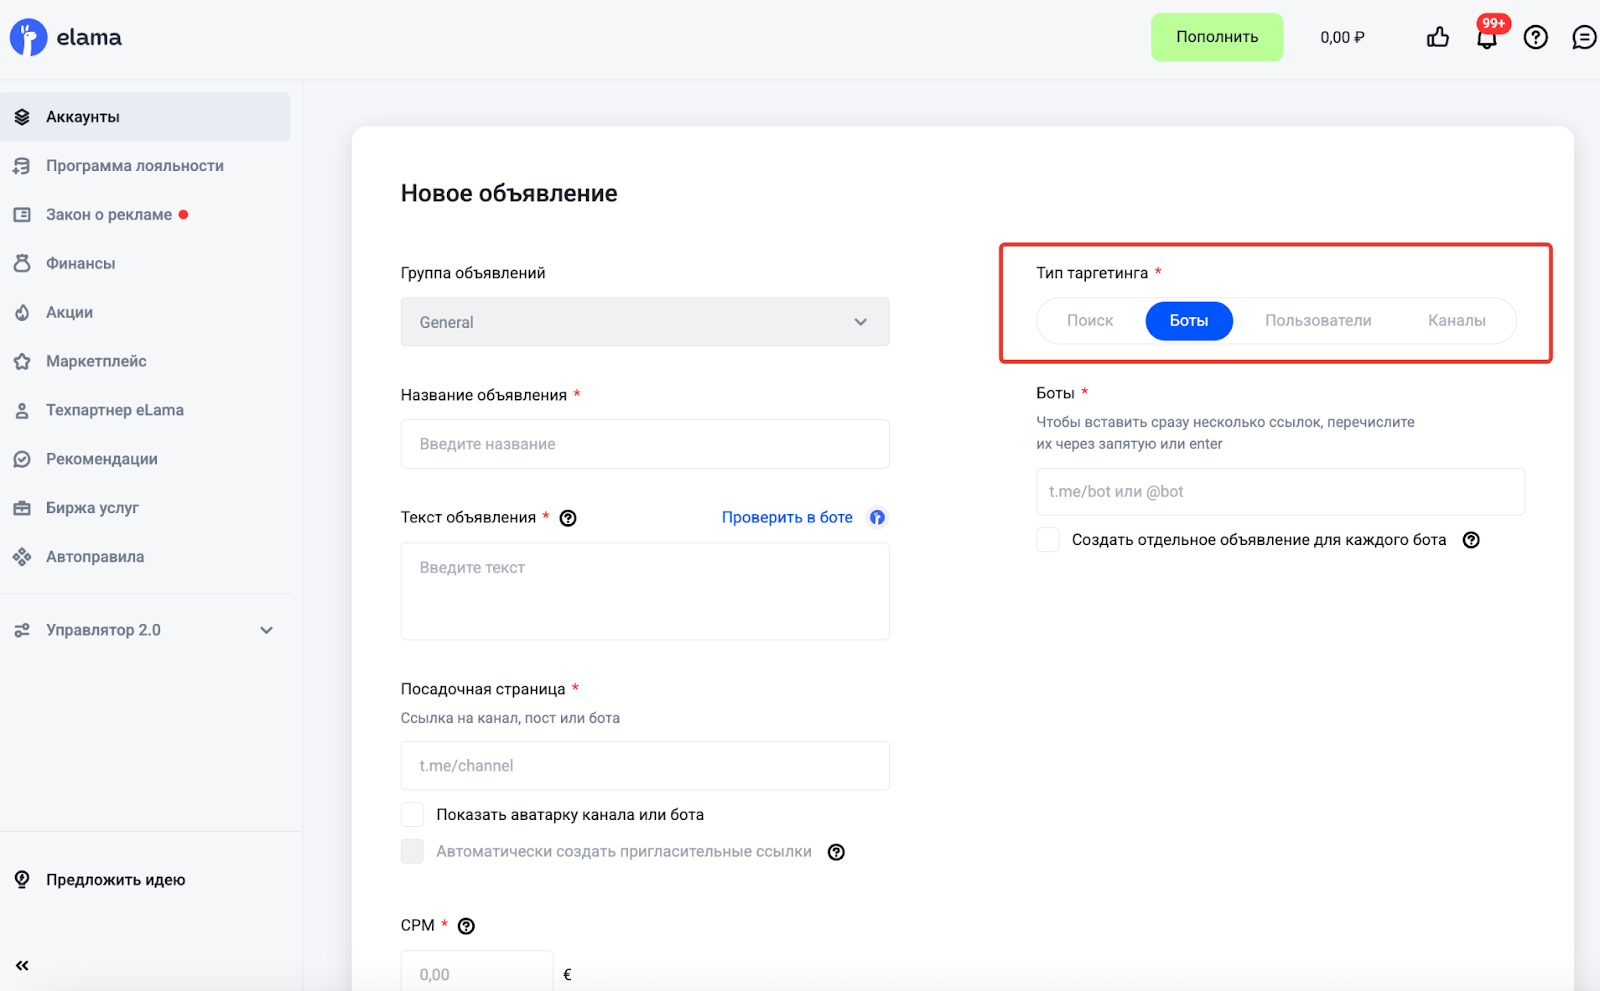Open the Группа объявлений General dropdown
Image resolution: width=1600 pixels, height=991 pixels.
pyautogui.click(x=645, y=322)
